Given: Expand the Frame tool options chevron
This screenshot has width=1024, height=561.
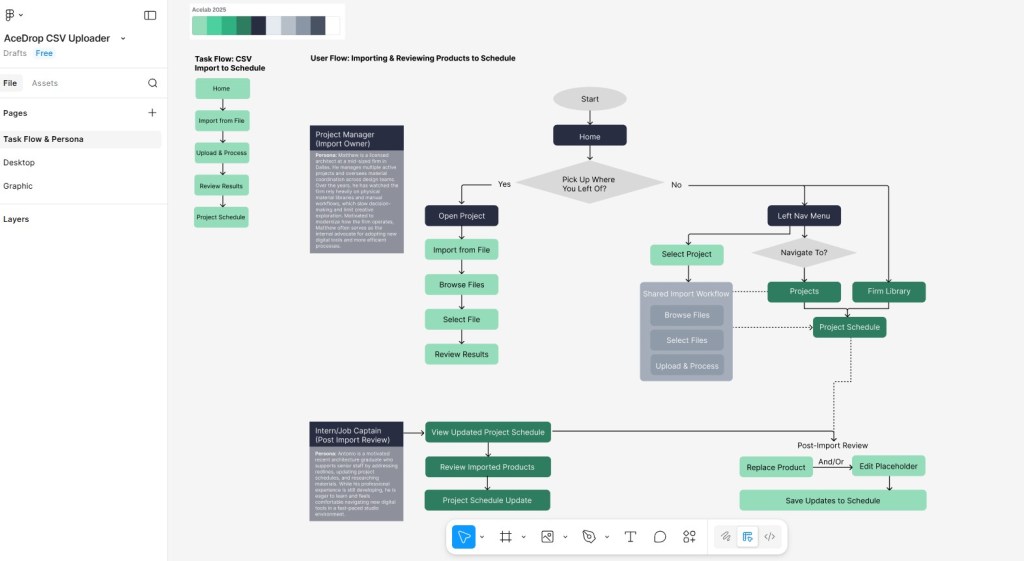Looking at the screenshot, I should (523, 537).
